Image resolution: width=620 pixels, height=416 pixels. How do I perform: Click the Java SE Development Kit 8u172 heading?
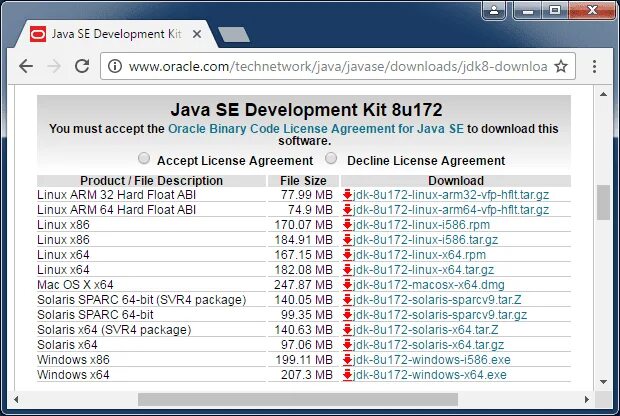(x=306, y=110)
